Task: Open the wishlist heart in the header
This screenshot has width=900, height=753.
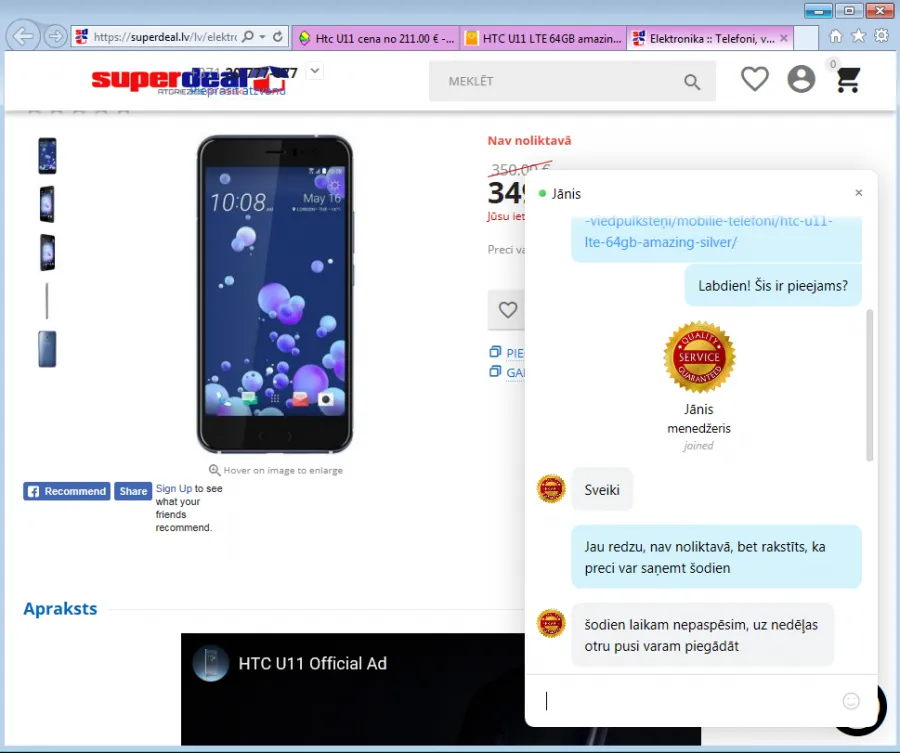Action: coord(755,79)
